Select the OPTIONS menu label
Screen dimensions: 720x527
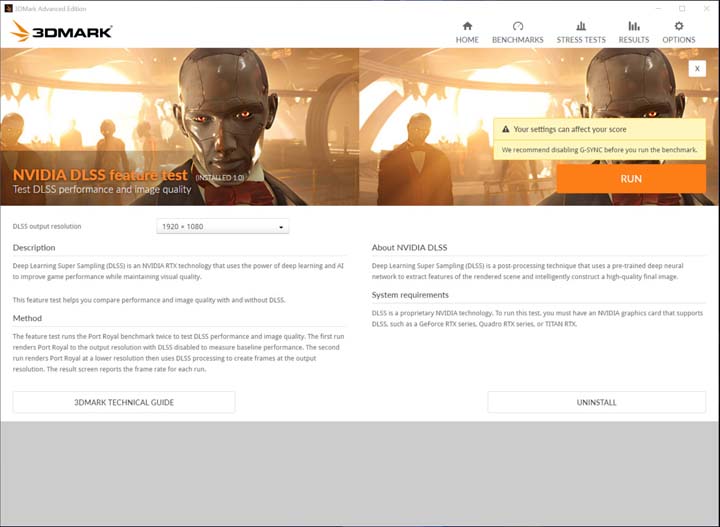(679, 40)
